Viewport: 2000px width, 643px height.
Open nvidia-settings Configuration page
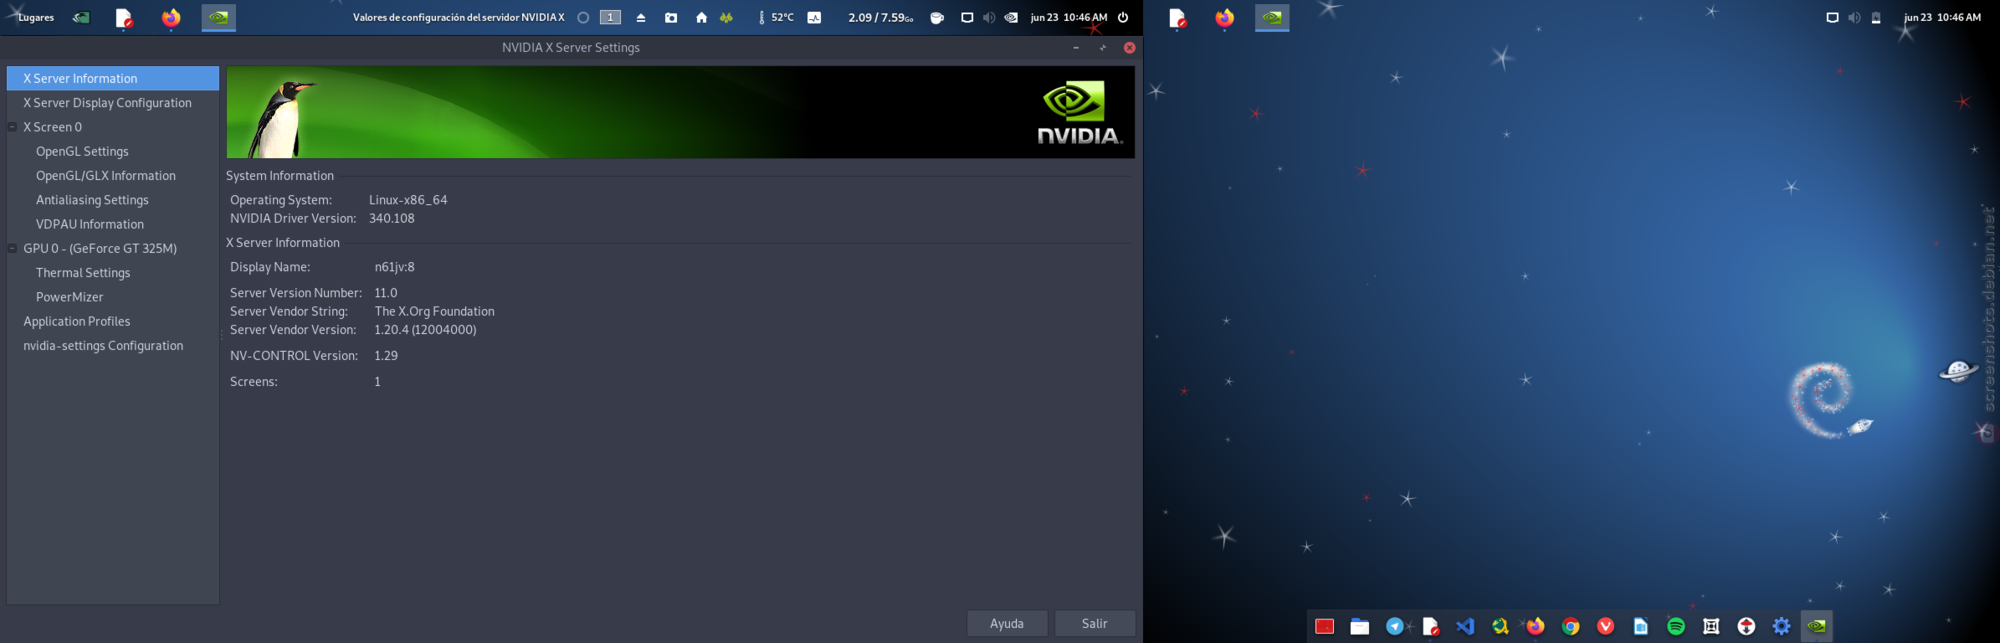click(103, 346)
